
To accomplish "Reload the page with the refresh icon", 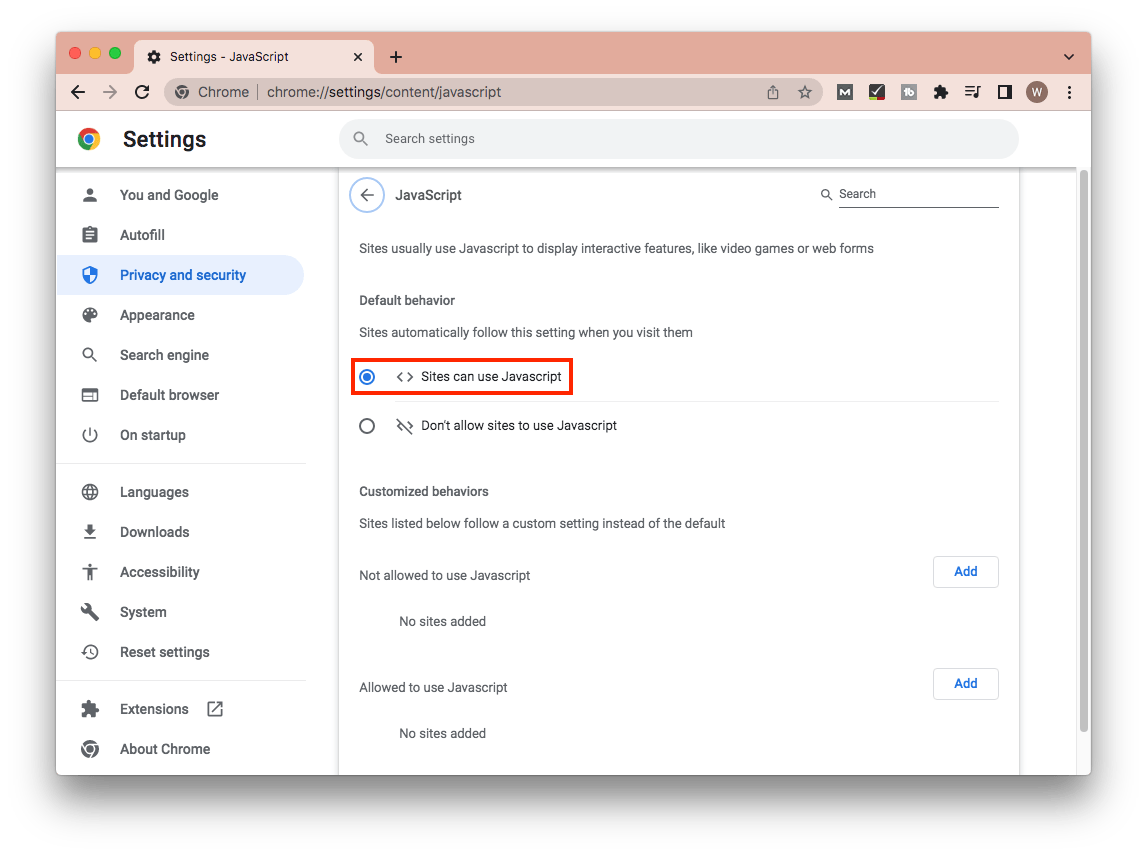I will 142,92.
